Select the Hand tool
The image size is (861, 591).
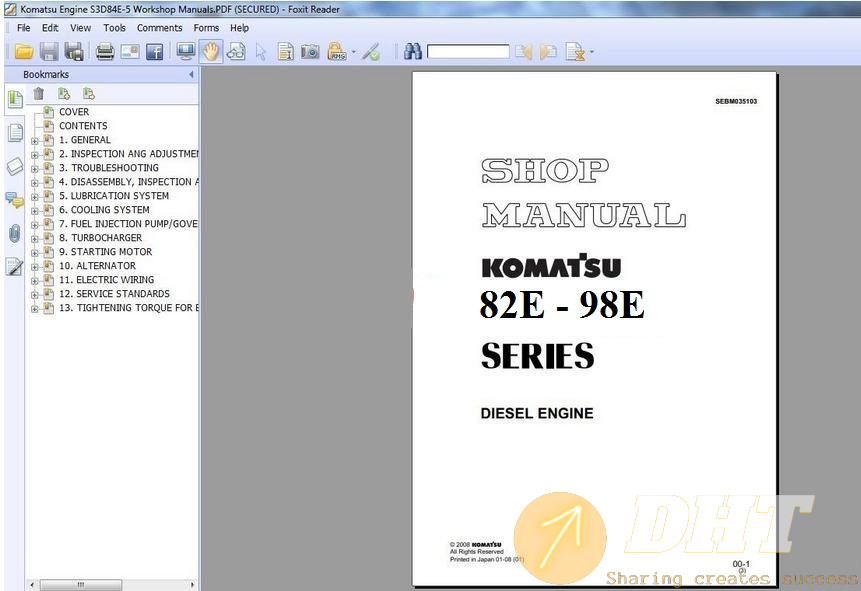point(211,52)
